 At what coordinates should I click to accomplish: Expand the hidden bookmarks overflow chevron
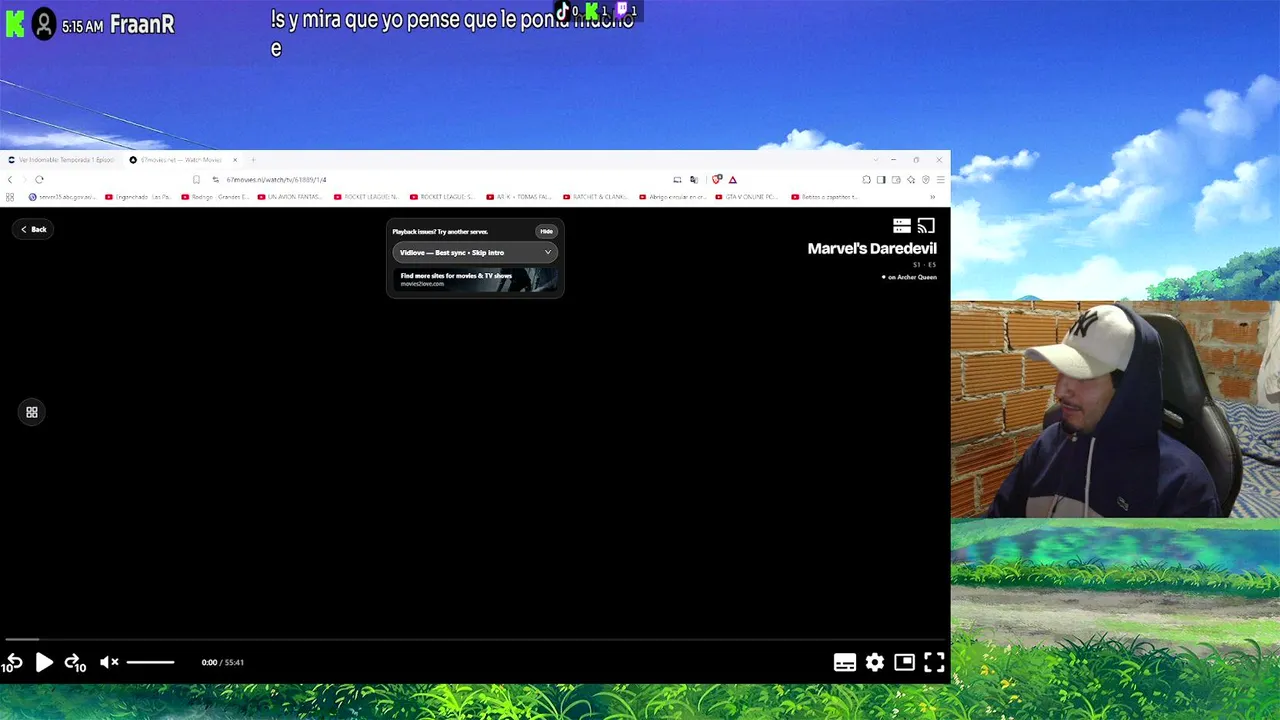click(933, 197)
